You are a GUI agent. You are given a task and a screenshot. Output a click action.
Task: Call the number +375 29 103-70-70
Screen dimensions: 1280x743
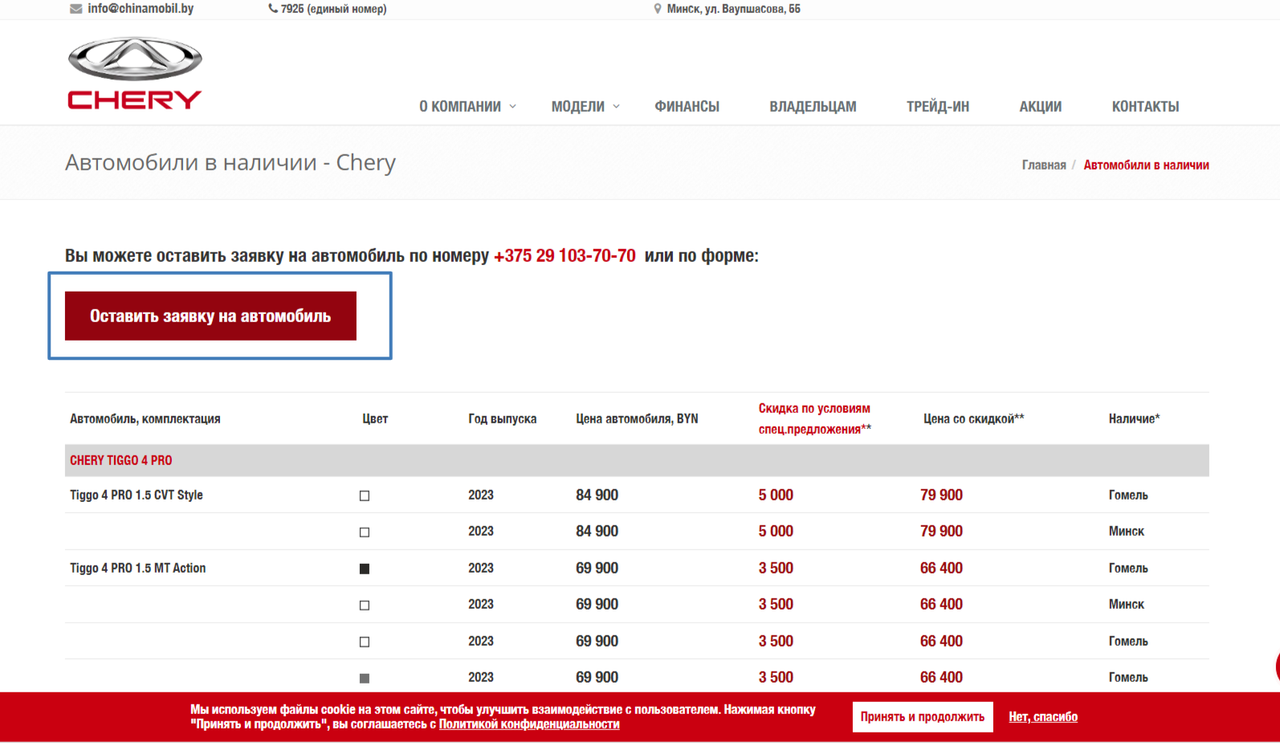click(x=565, y=255)
